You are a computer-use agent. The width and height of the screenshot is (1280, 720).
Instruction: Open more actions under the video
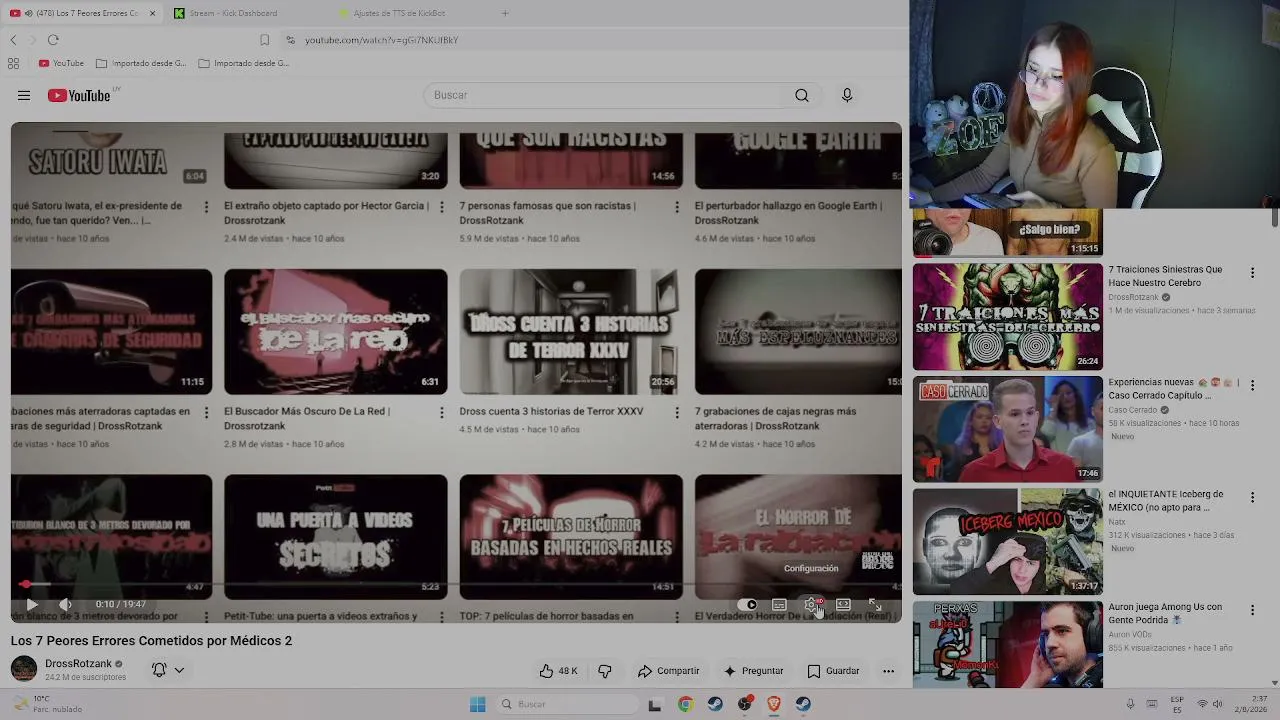point(888,671)
